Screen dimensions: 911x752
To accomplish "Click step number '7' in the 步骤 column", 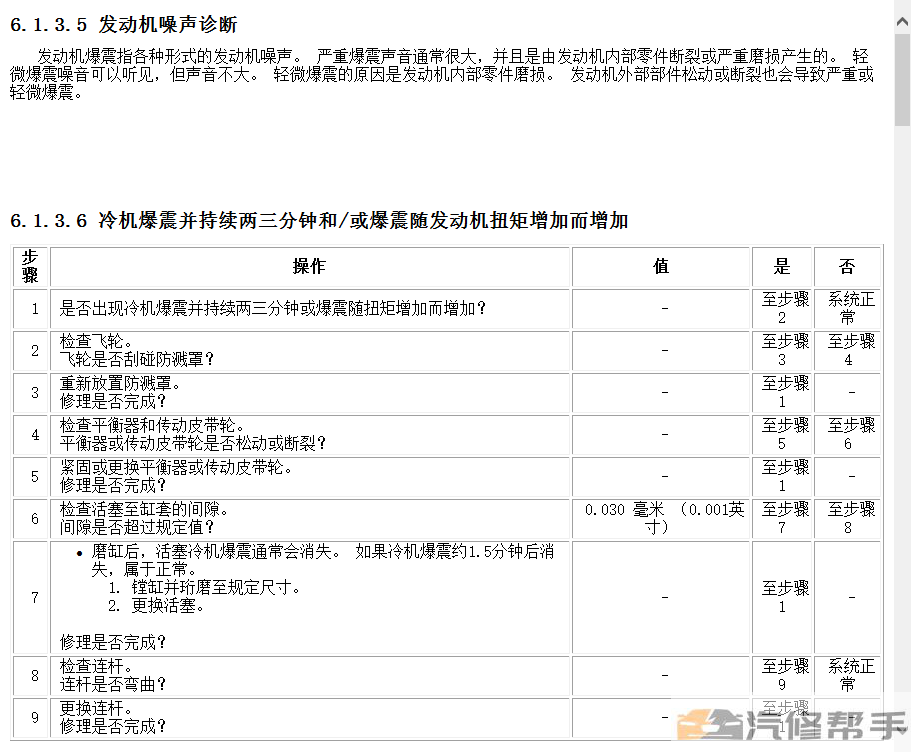I will (35, 597).
